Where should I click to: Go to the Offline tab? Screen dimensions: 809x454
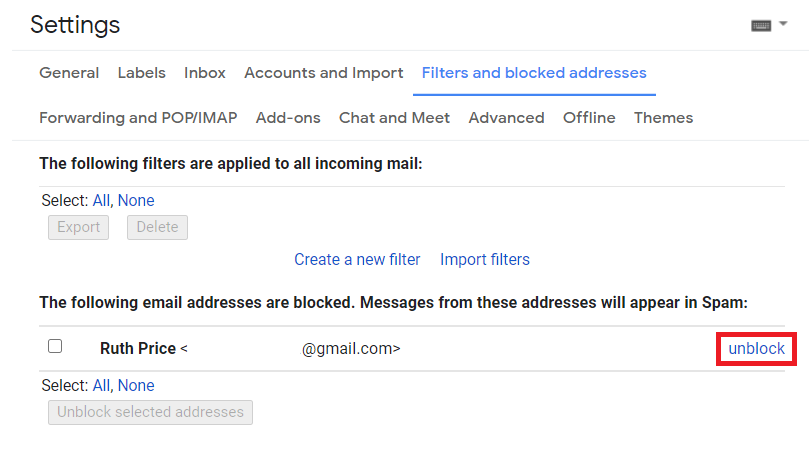coord(589,118)
